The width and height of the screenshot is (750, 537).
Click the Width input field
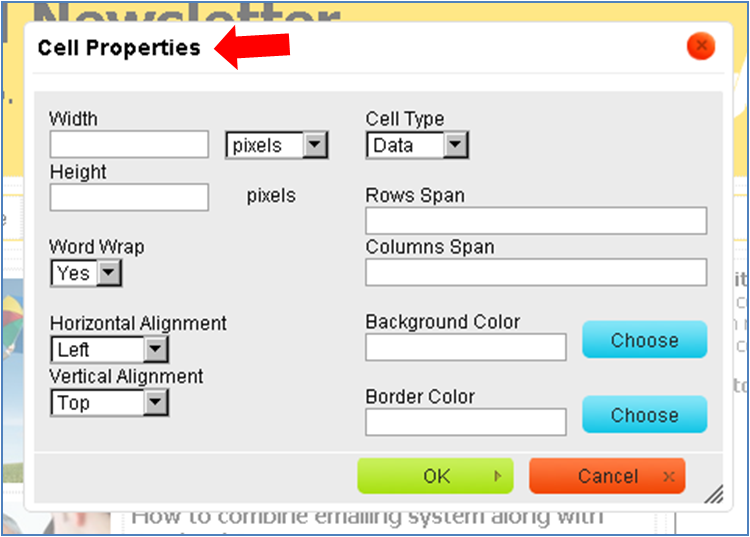(x=129, y=144)
